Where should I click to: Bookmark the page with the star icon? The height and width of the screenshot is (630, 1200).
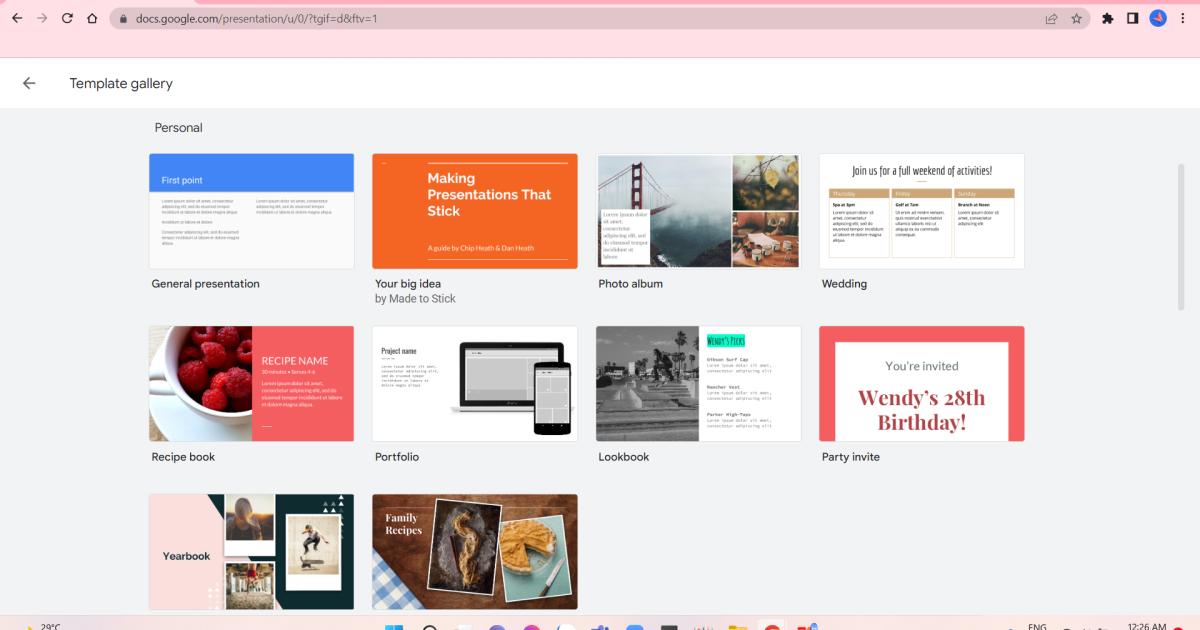pyautogui.click(x=1077, y=17)
